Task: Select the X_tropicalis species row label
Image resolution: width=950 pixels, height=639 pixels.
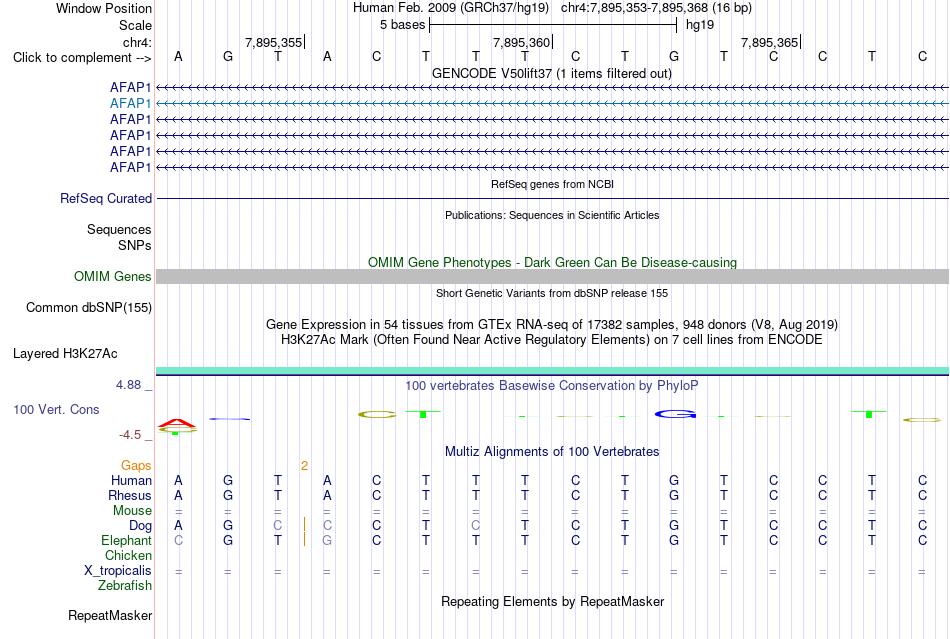Action: [118, 571]
